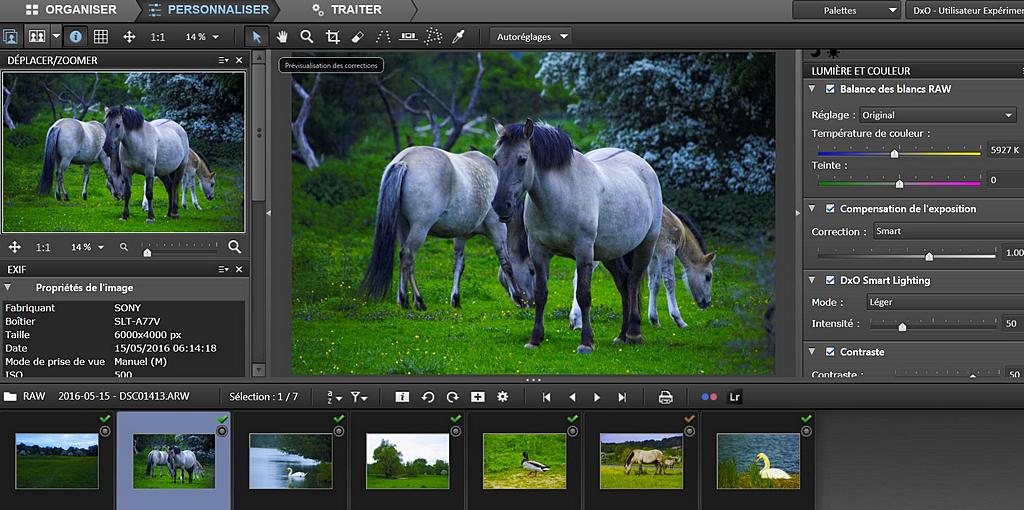This screenshot has height=510, width=1024.
Task: Select the perspective lines tool
Action: tap(383, 37)
